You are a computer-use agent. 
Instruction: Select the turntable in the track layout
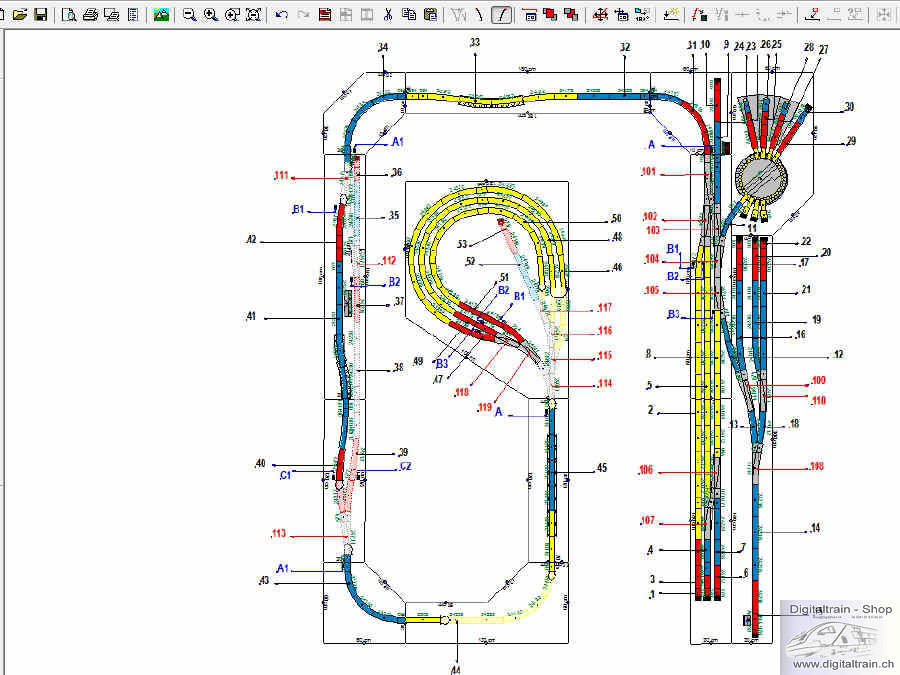click(x=761, y=179)
